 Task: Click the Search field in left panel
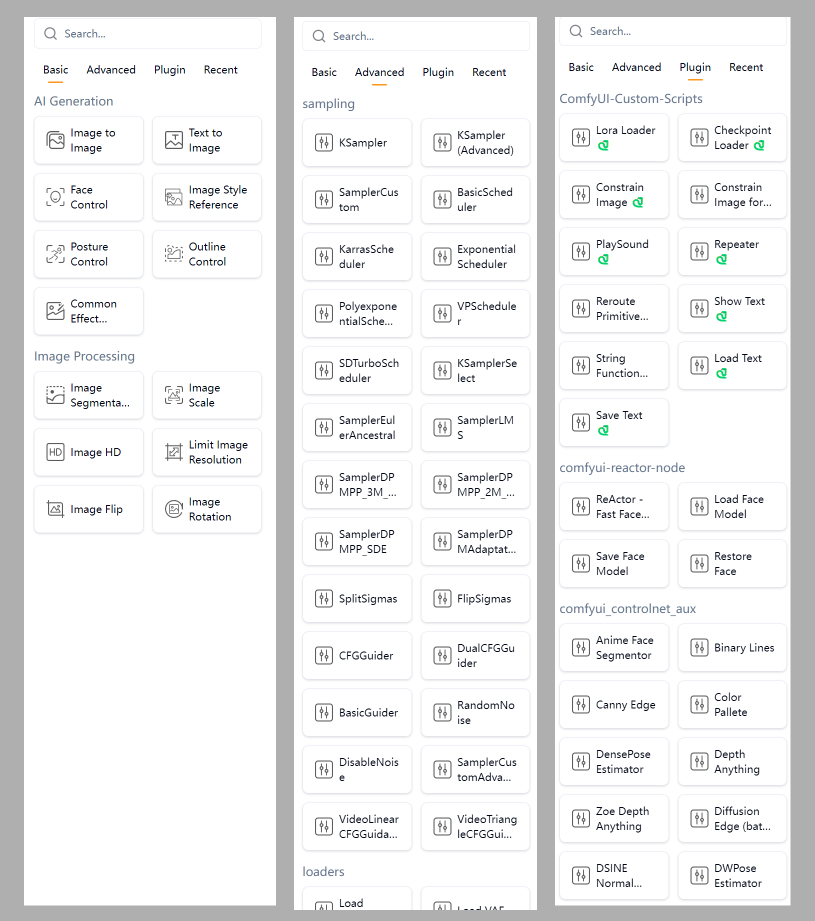tap(148, 34)
